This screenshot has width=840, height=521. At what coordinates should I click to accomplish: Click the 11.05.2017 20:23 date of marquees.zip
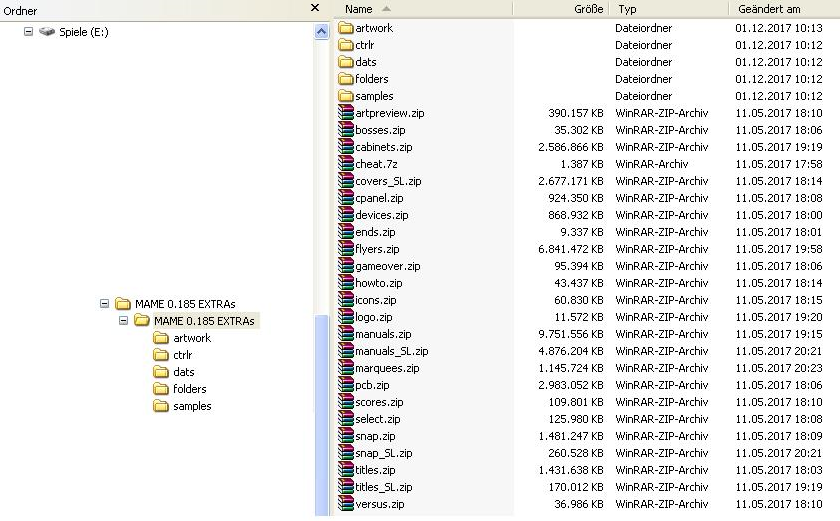point(778,368)
